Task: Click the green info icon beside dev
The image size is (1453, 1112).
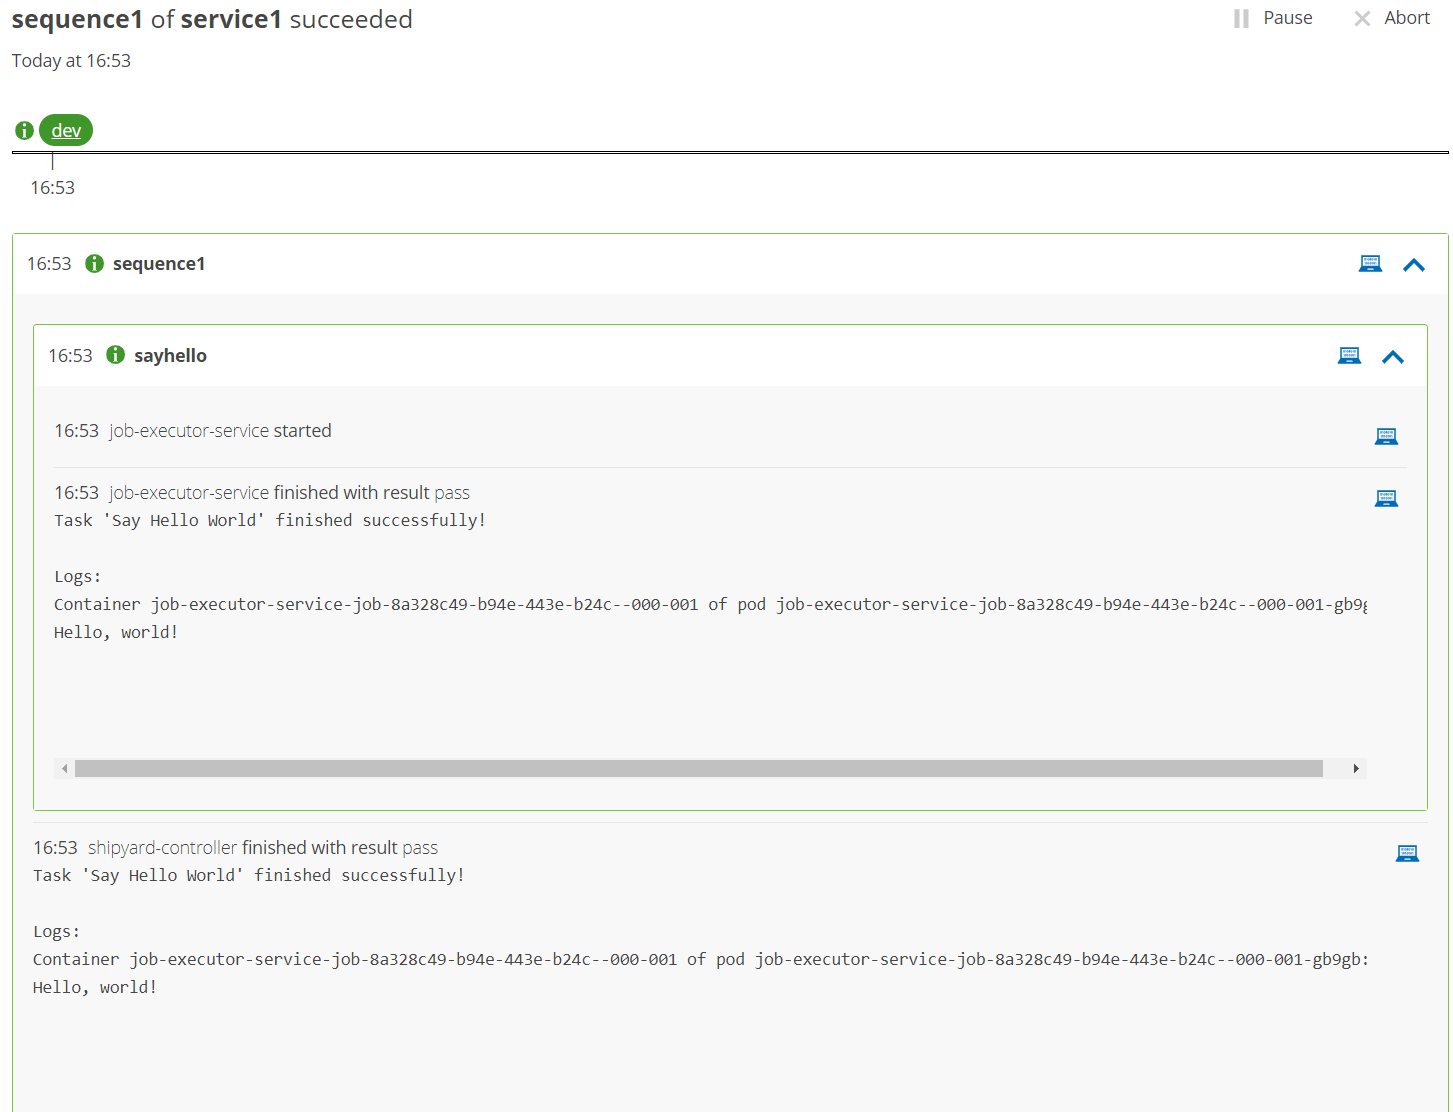Action: coord(25,131)
